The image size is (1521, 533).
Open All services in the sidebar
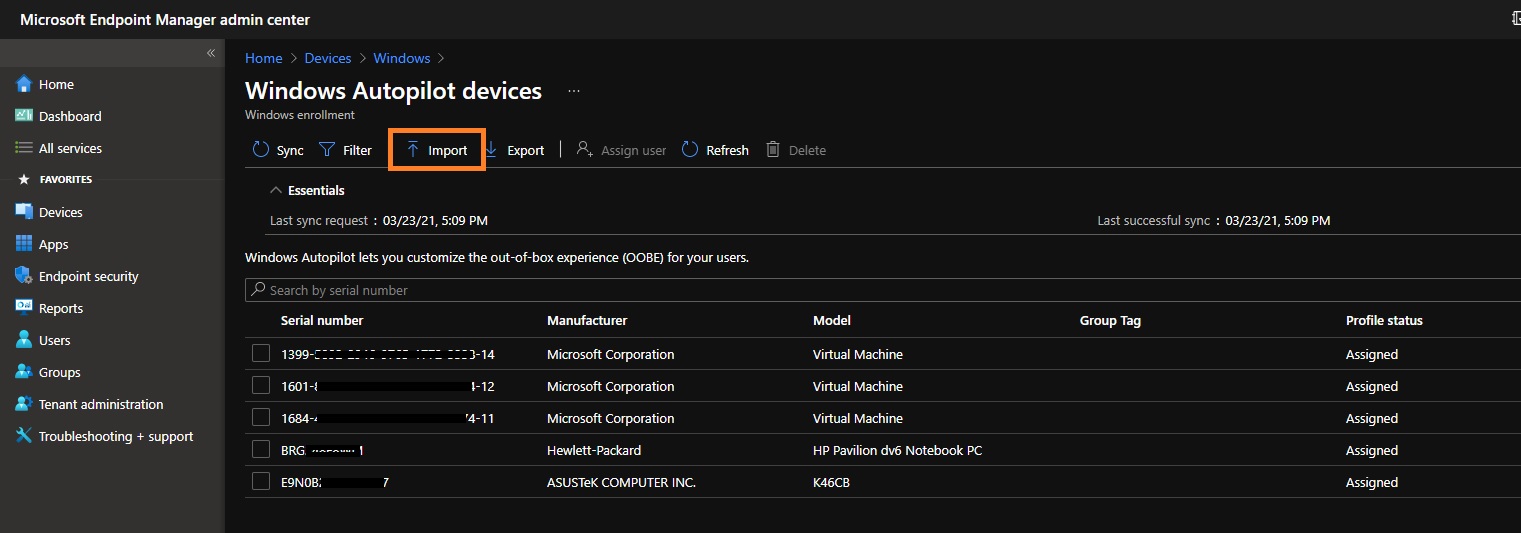pyautogui.click(x=70, y=149)
